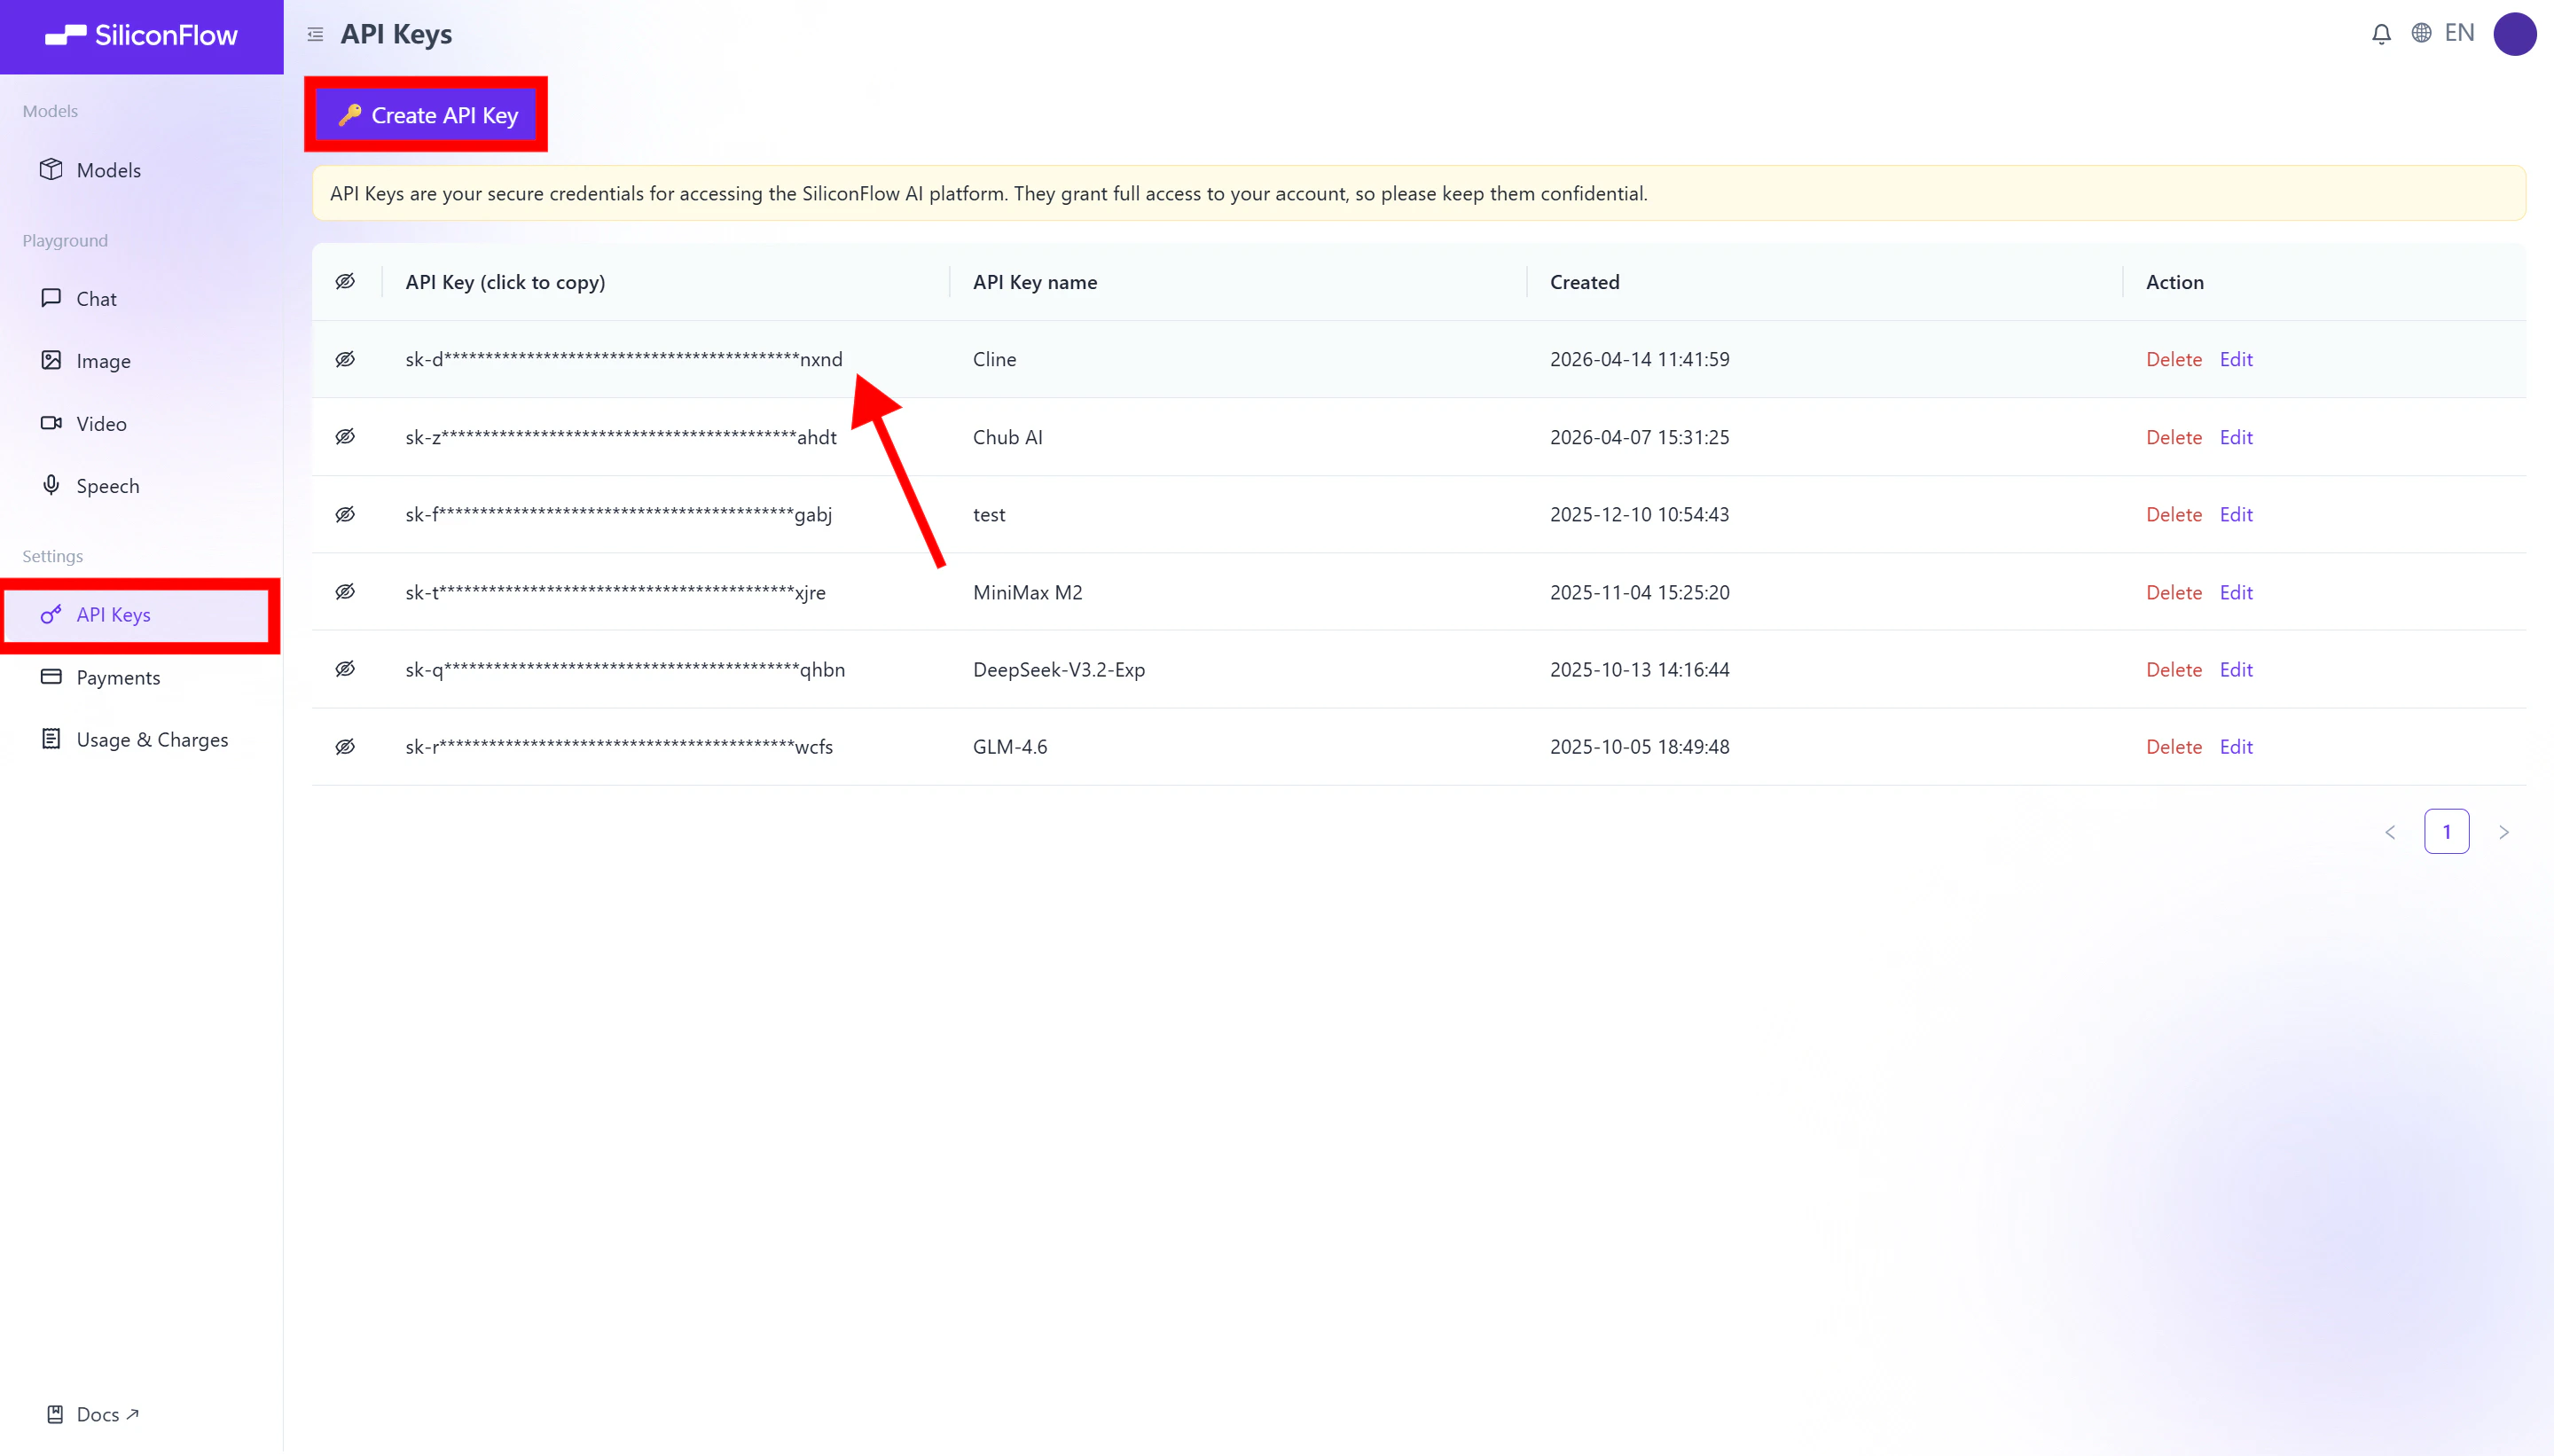
Task: Open Usage & Charges page
Action: tap(152, 740)
